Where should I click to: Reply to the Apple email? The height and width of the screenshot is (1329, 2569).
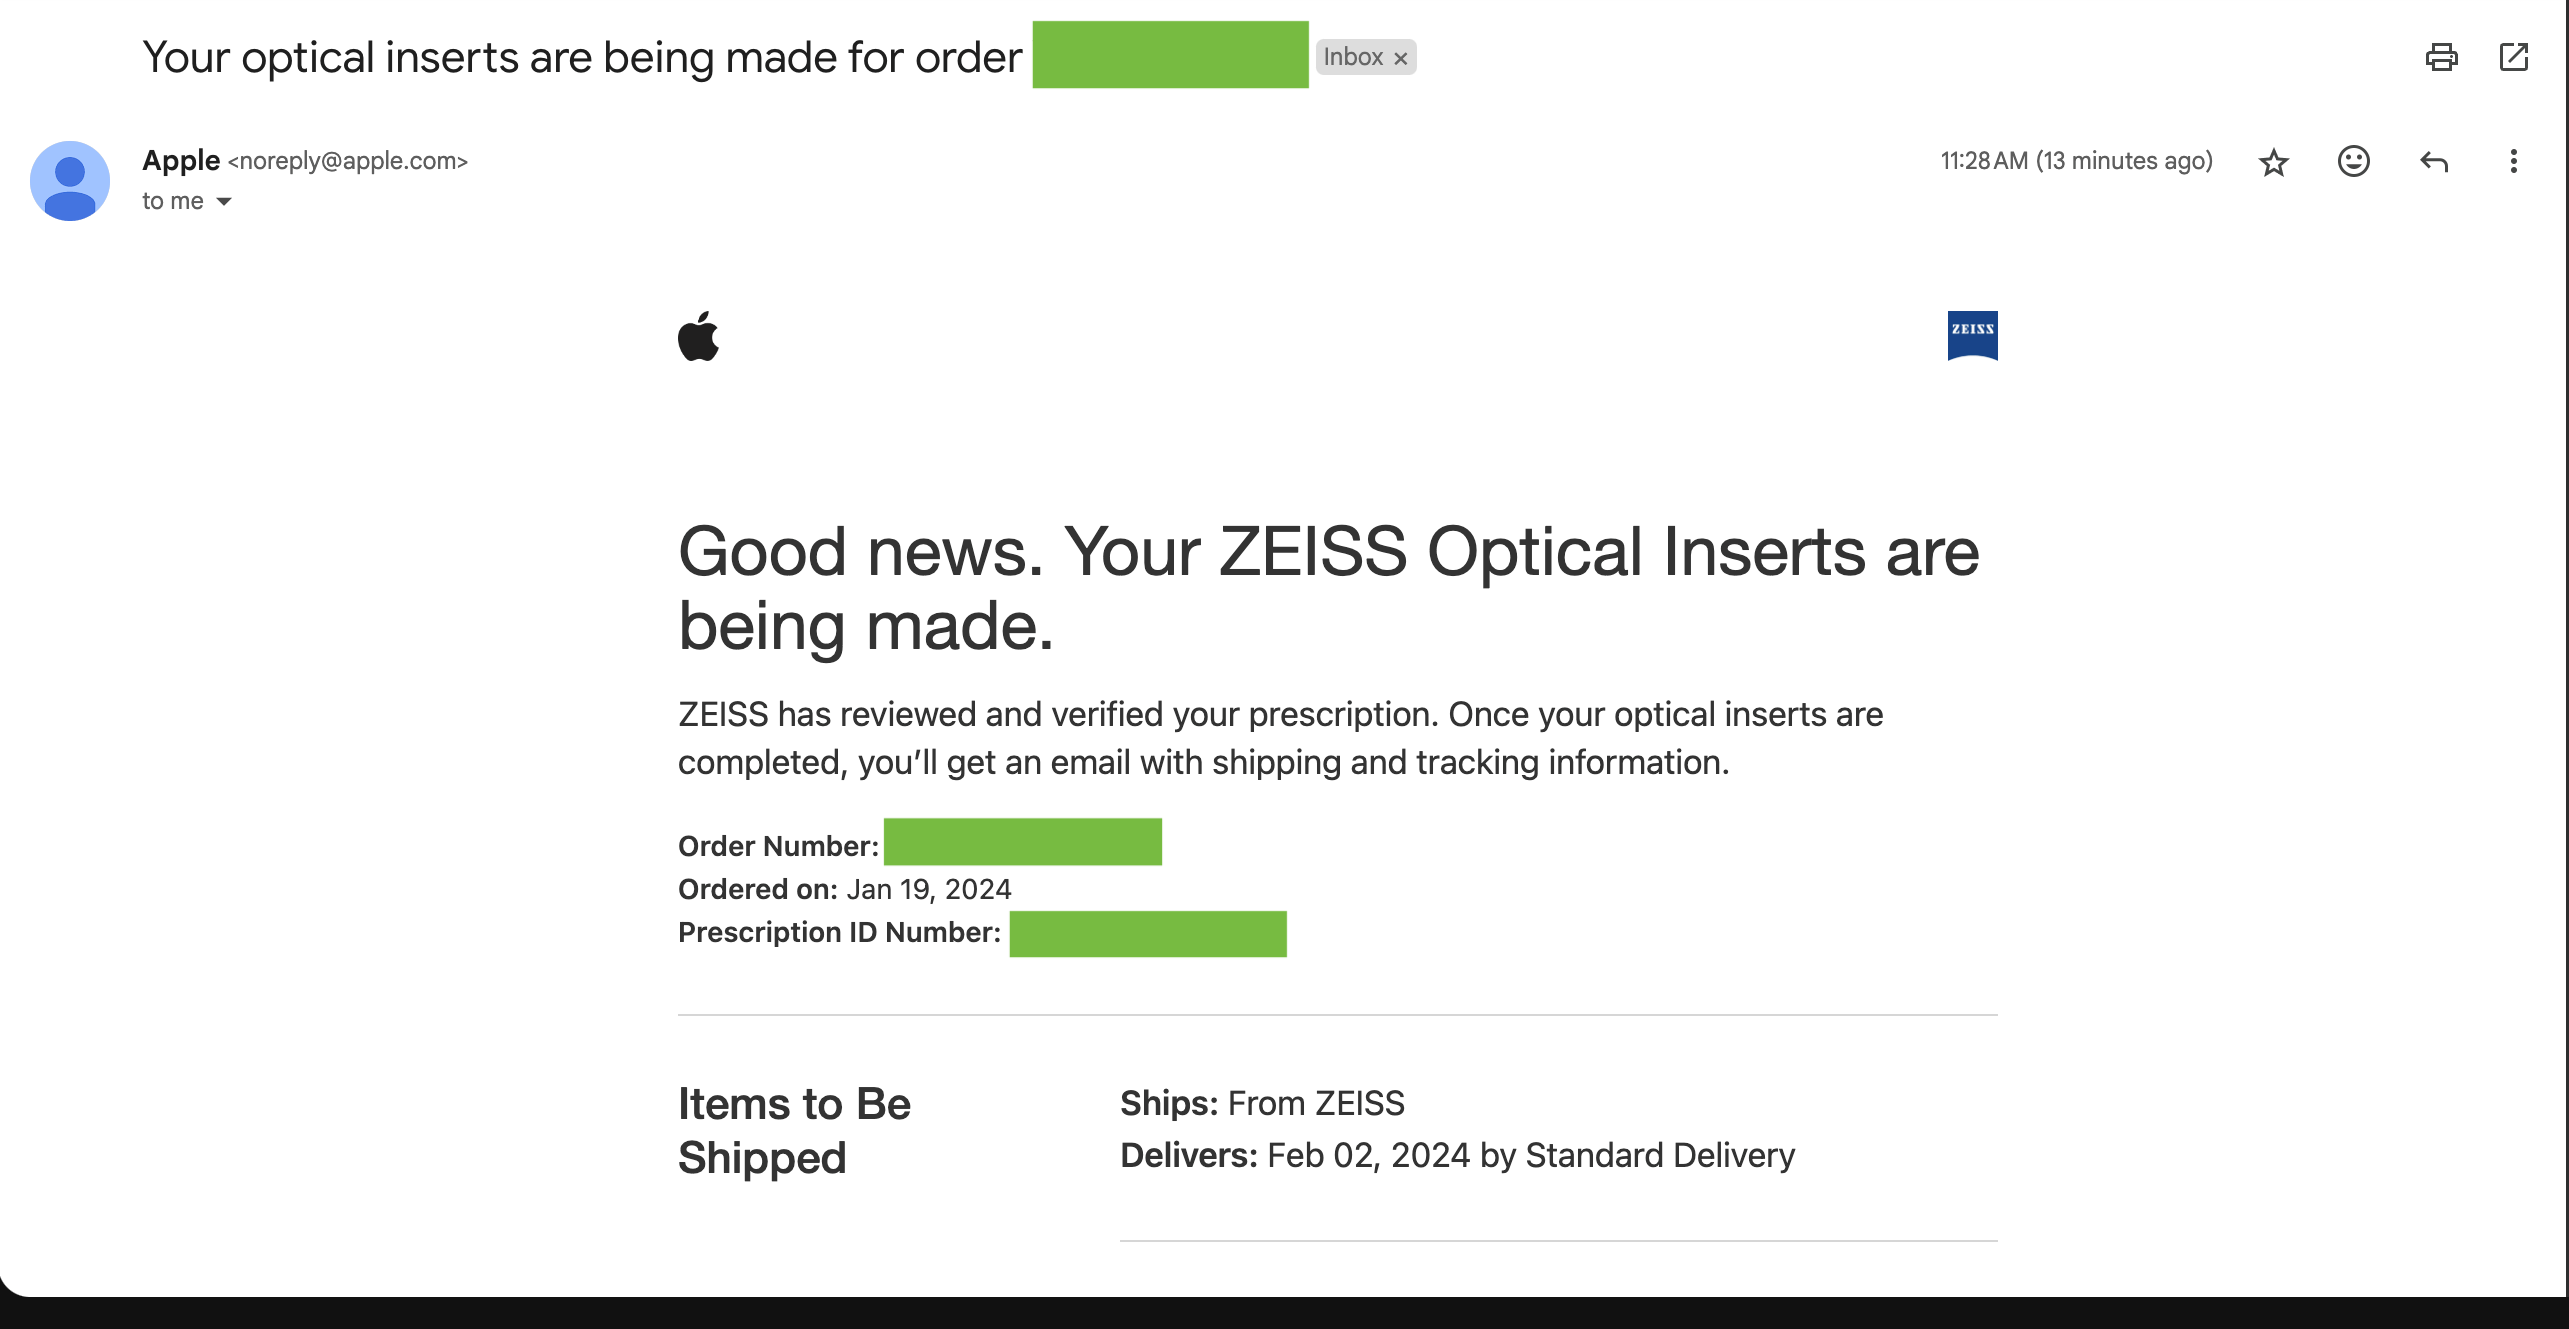click(x=2434, y=161)
